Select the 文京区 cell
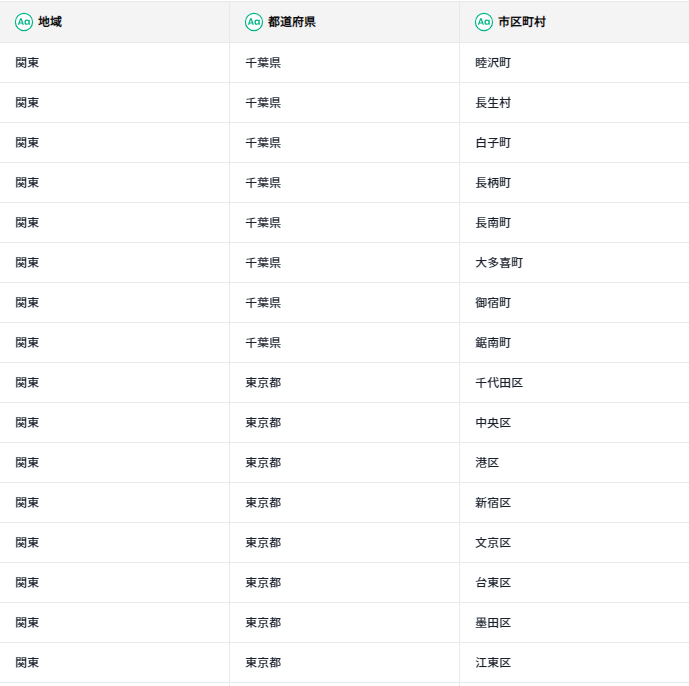The width and height of the screenshot is (689, 686). tap(574, 543)
